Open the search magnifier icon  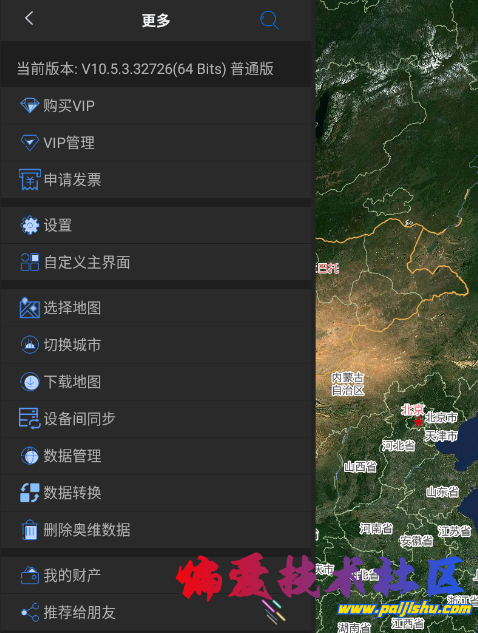point(269,20)
